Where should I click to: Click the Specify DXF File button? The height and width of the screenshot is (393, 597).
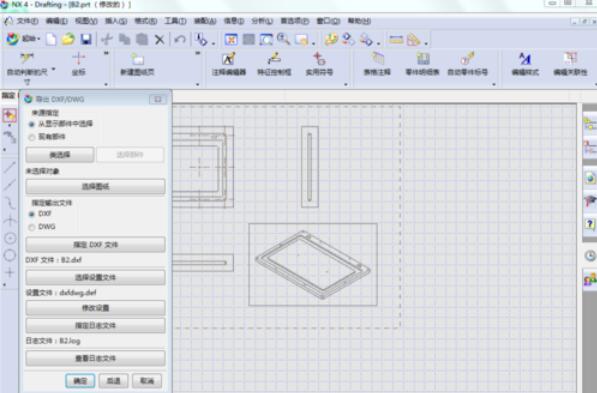tap(96, 244)
